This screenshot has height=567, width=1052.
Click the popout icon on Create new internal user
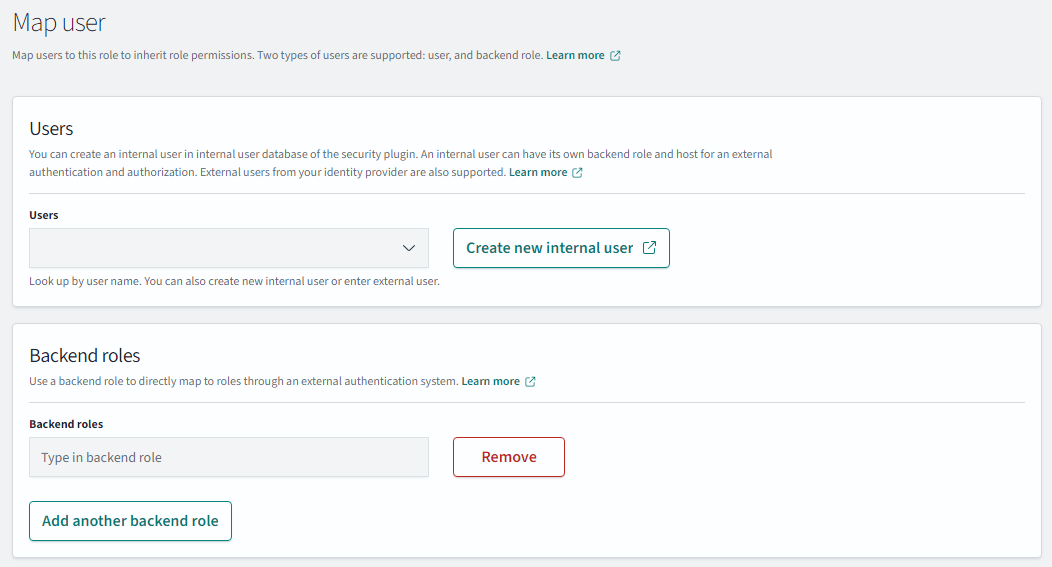(x=649, y=248)
